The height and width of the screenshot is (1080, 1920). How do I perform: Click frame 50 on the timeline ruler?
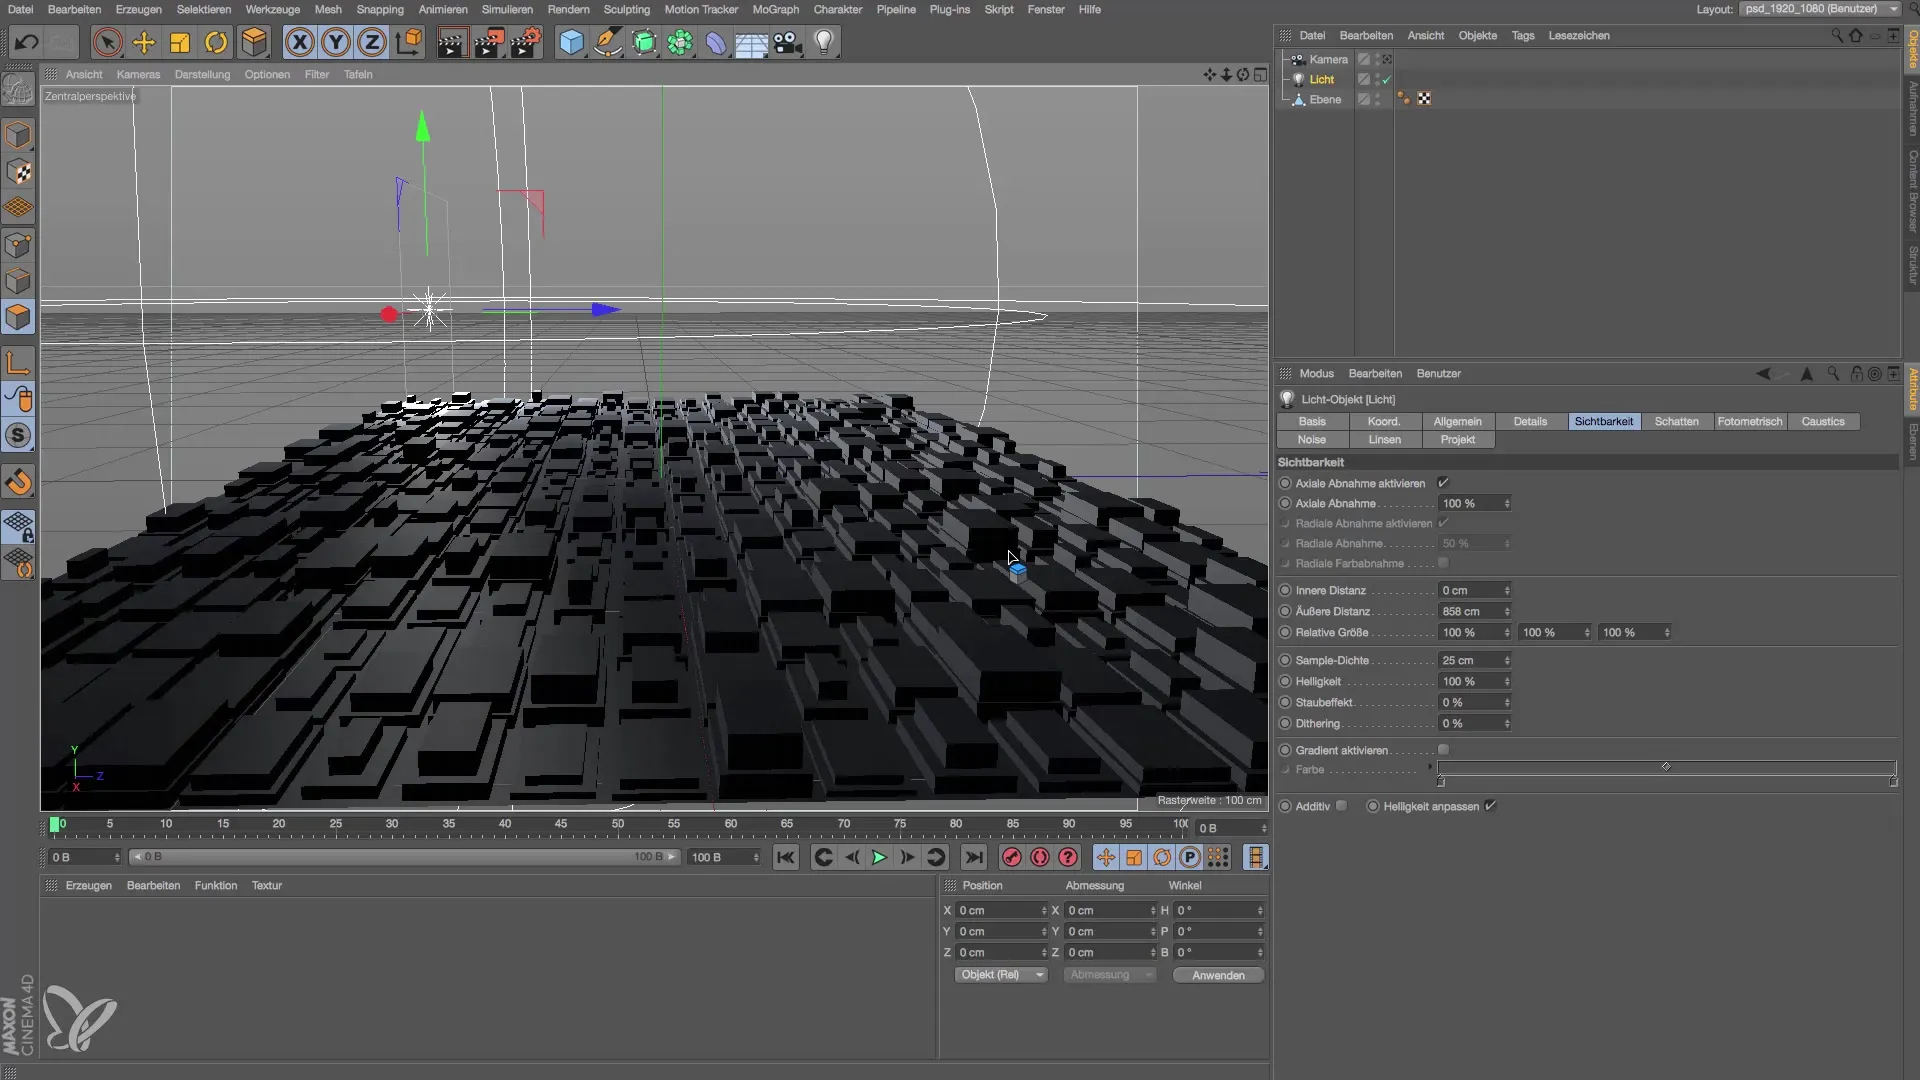[618, 825]
